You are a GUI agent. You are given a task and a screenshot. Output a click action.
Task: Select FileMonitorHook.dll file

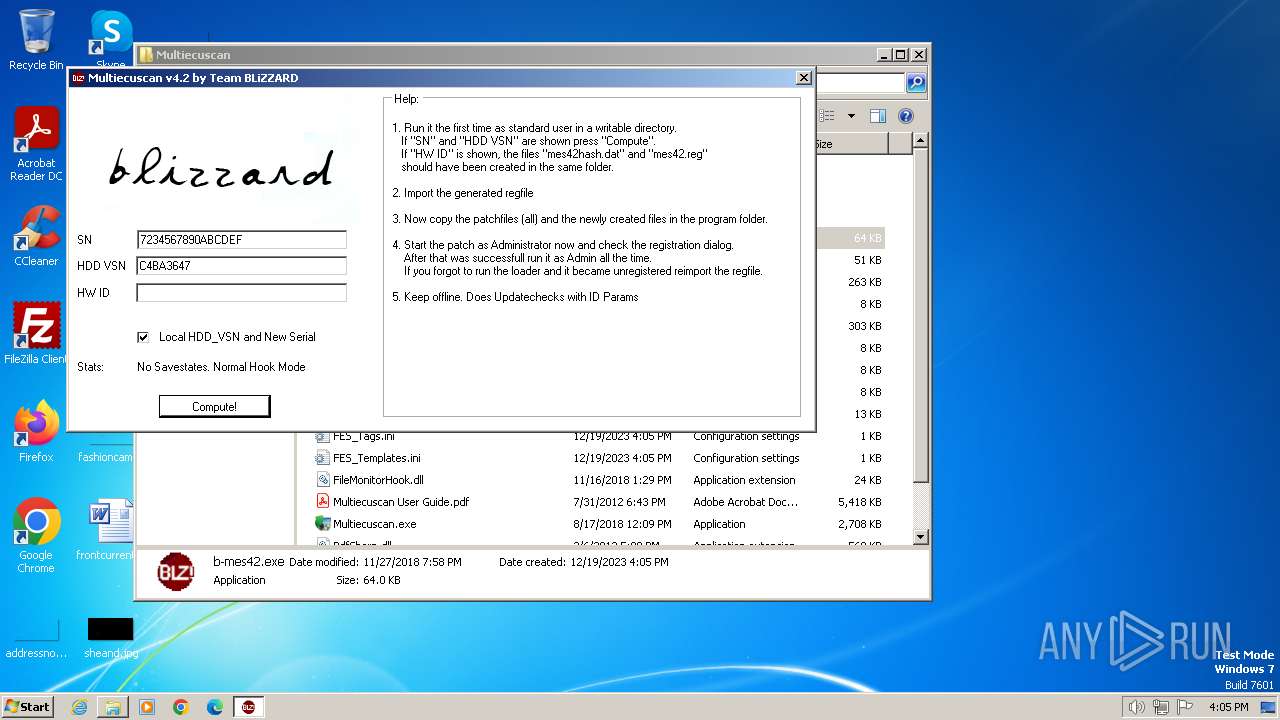tap(599, 480)
